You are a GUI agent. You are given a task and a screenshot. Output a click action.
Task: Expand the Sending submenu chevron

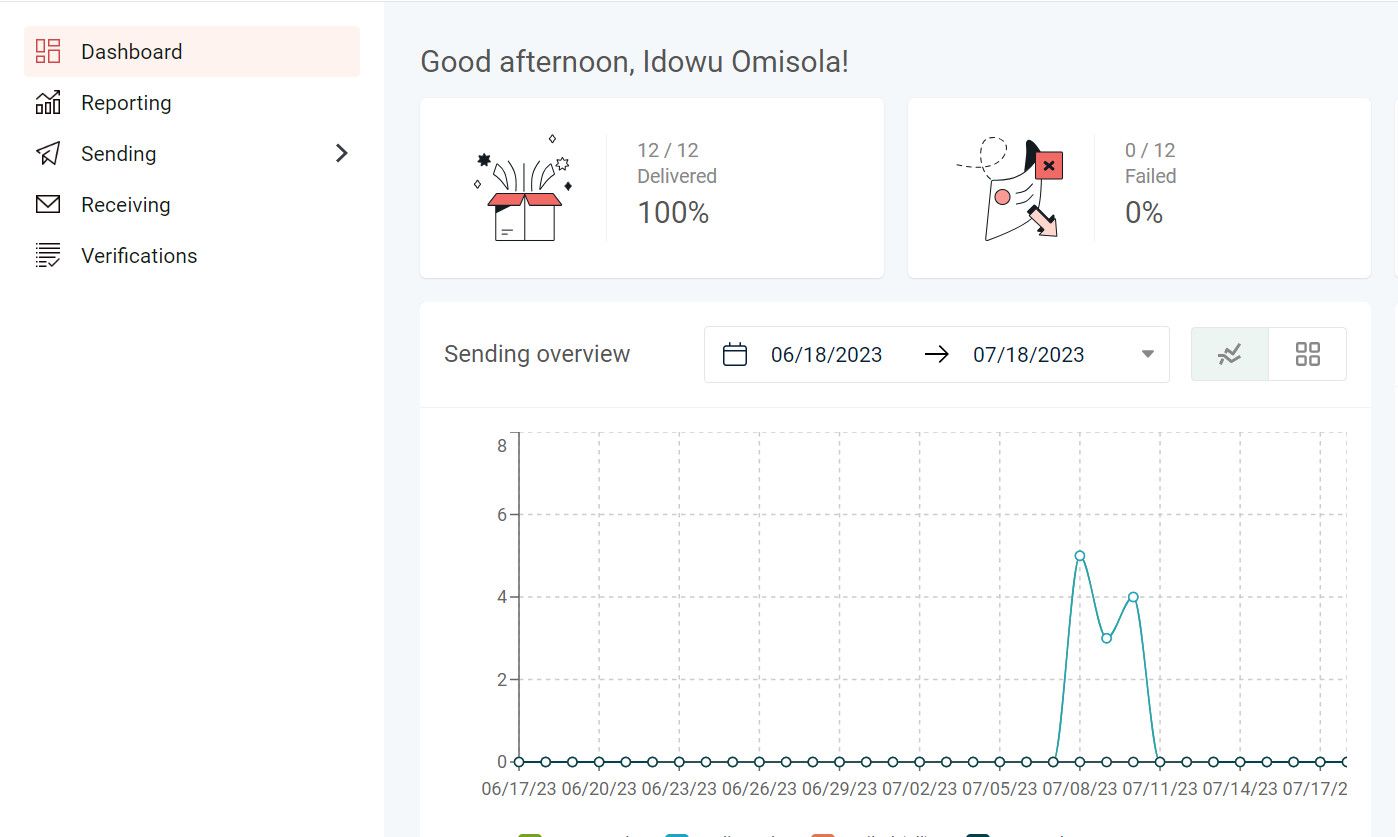tap(342, 154)
